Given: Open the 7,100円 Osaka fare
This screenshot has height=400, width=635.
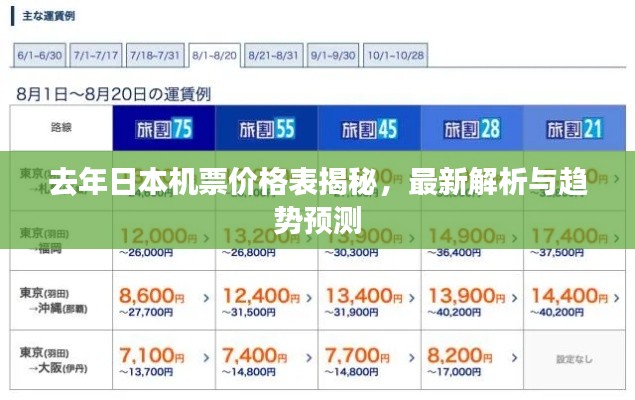Looking at the screenshot, I should click(151, 356).
